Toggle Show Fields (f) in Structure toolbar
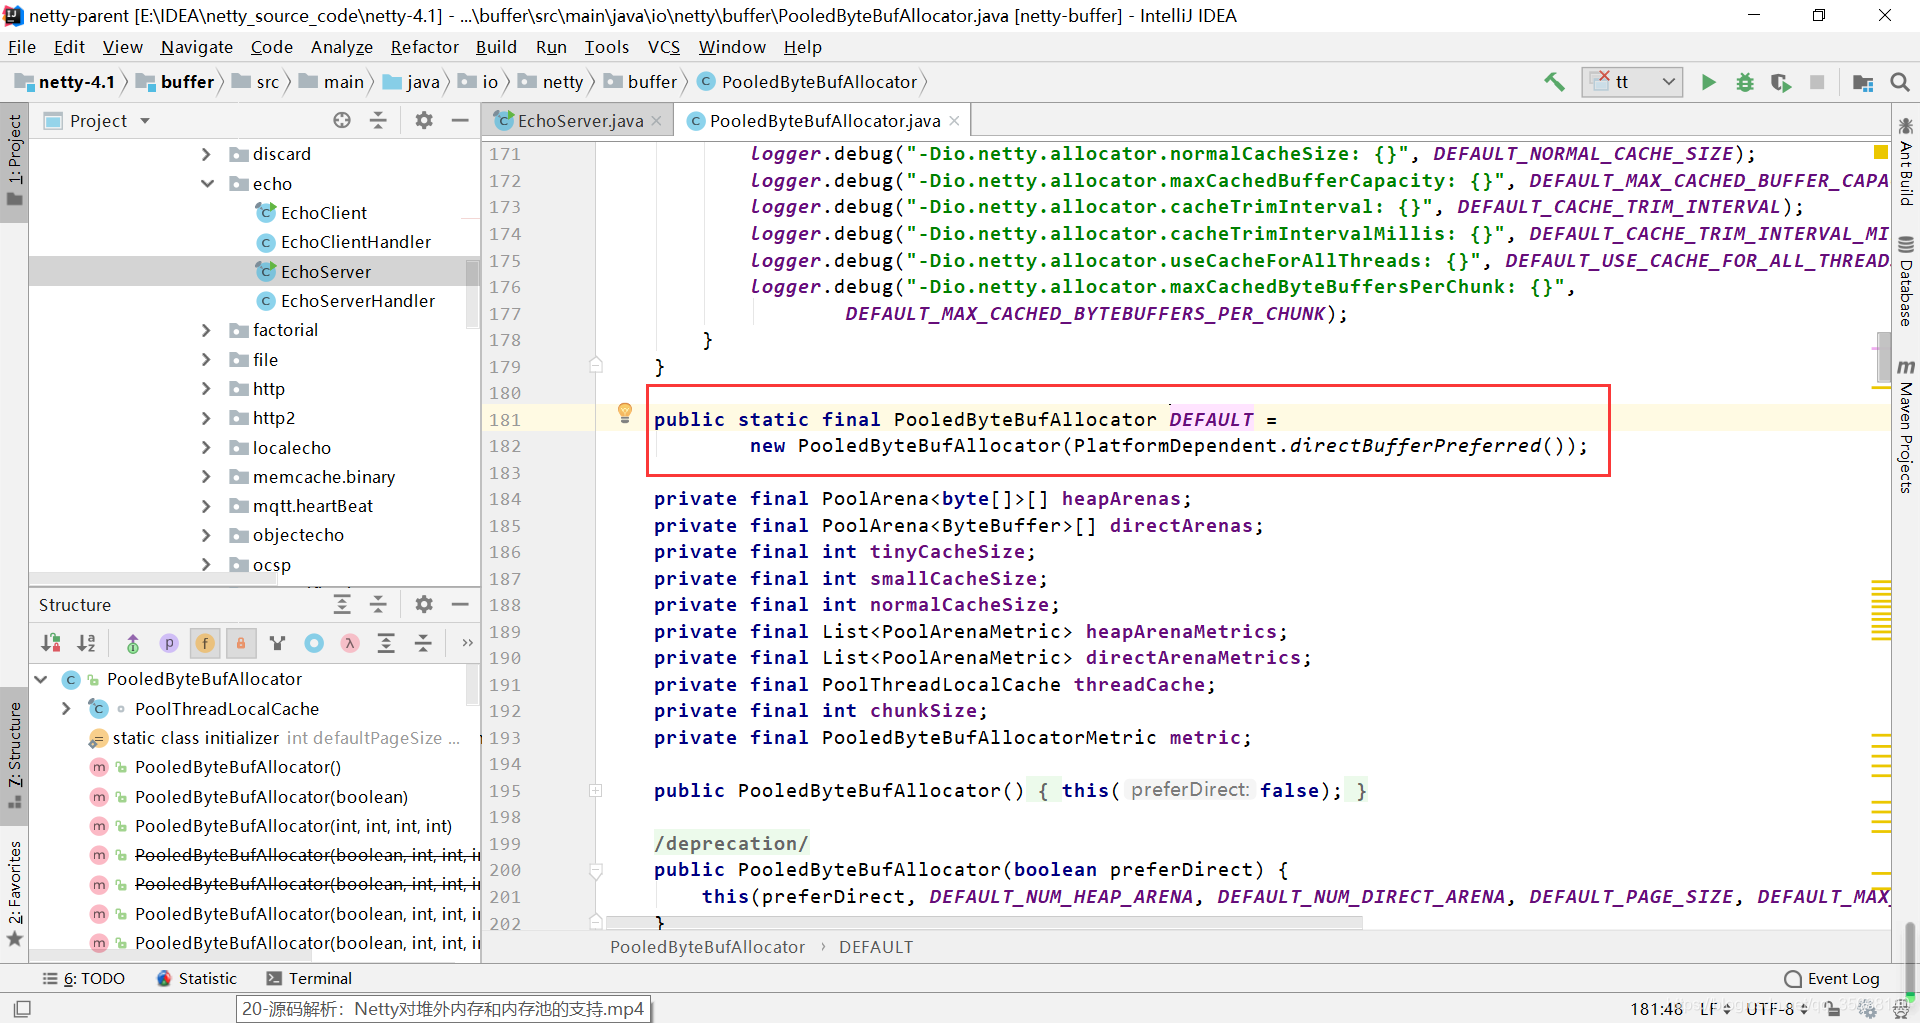This screenshot has height=1023, width=1920. (x=205, y=643)
